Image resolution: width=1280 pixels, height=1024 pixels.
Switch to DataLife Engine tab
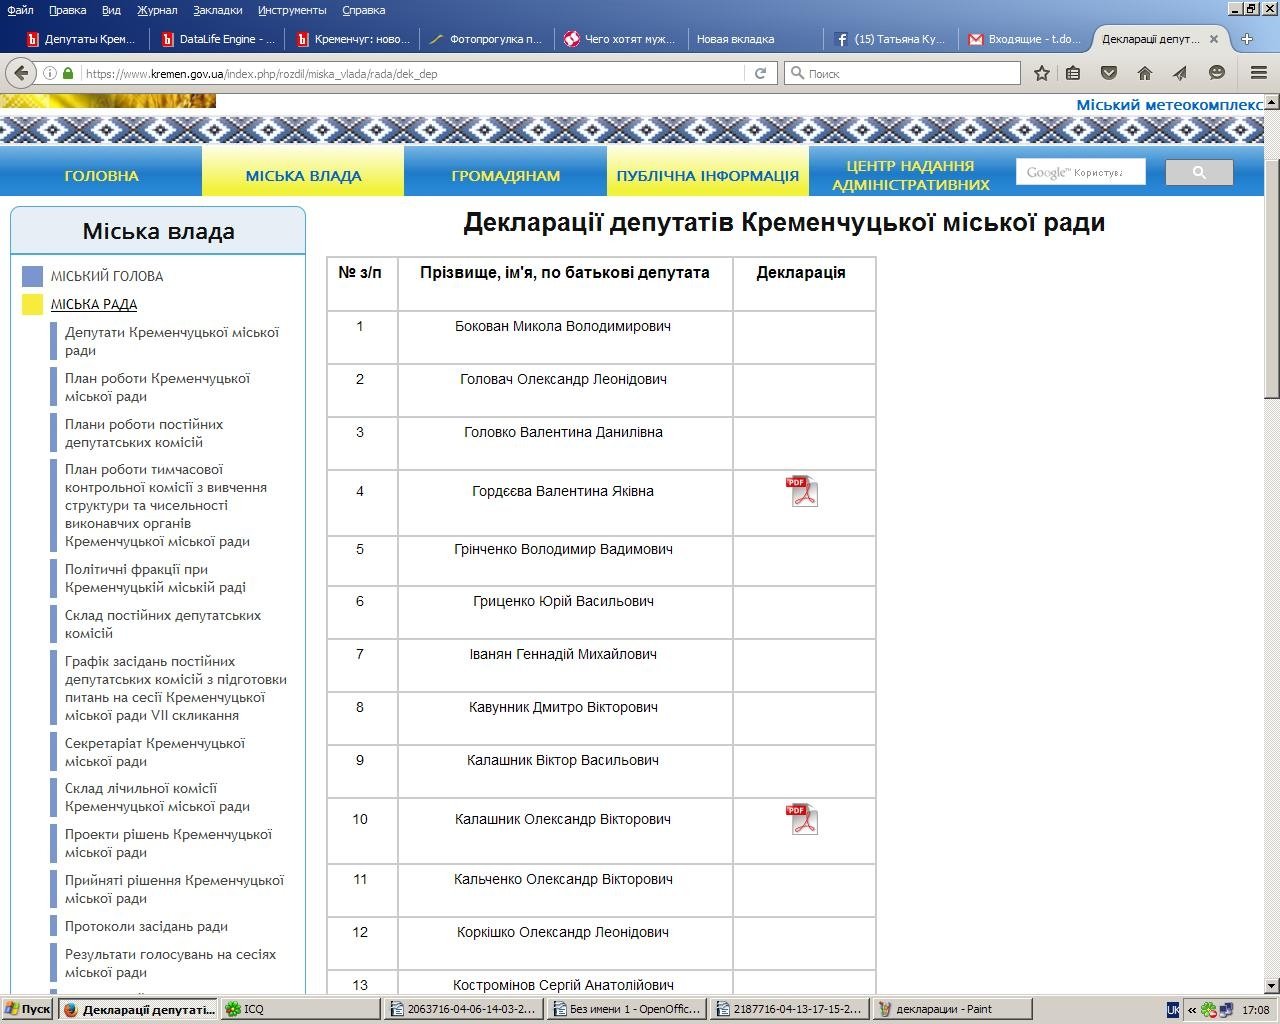point(217,39)
